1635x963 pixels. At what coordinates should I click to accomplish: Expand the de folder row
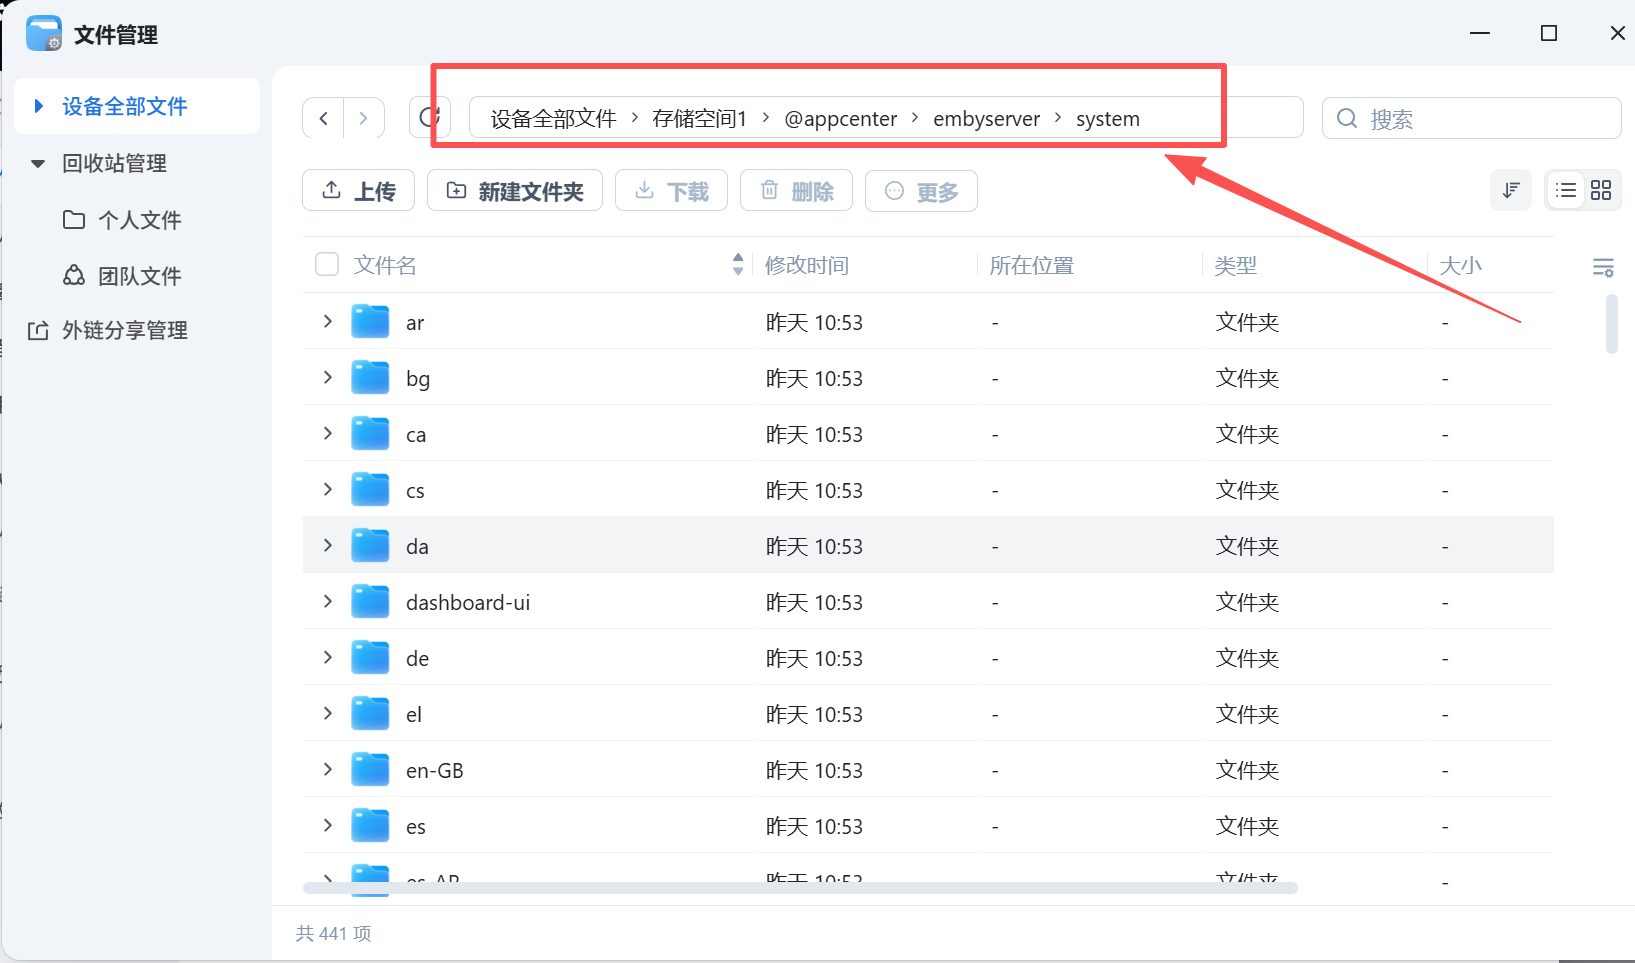click(x=328, y=657)
